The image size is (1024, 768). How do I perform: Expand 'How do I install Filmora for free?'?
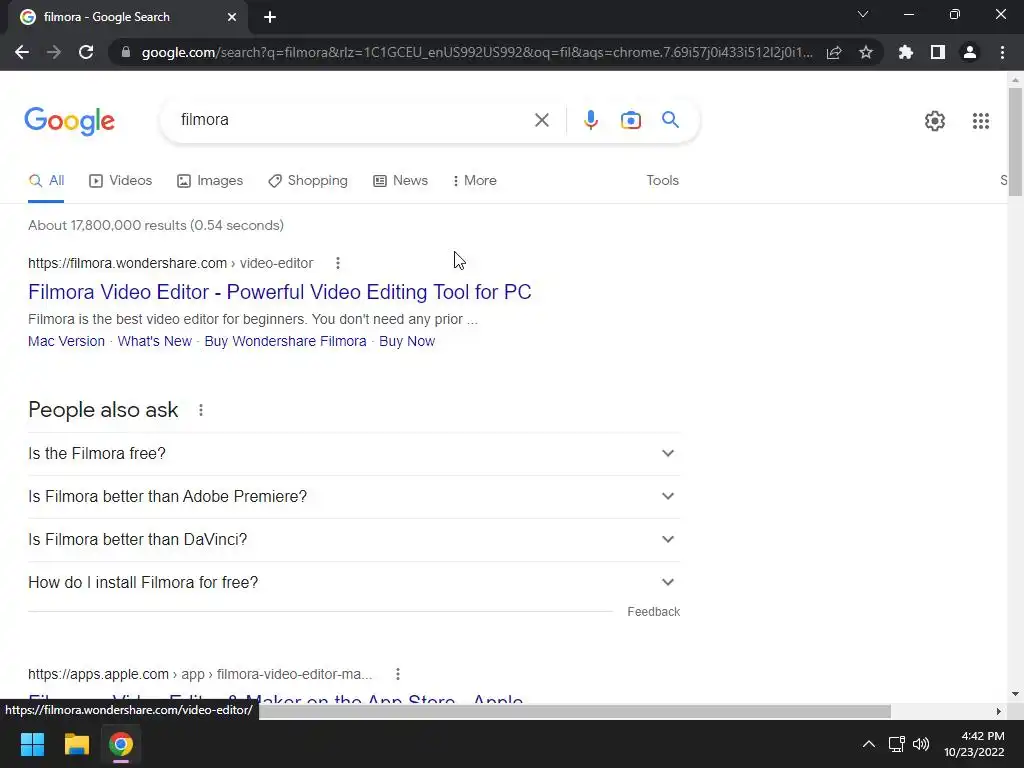(x=354, y=583)
